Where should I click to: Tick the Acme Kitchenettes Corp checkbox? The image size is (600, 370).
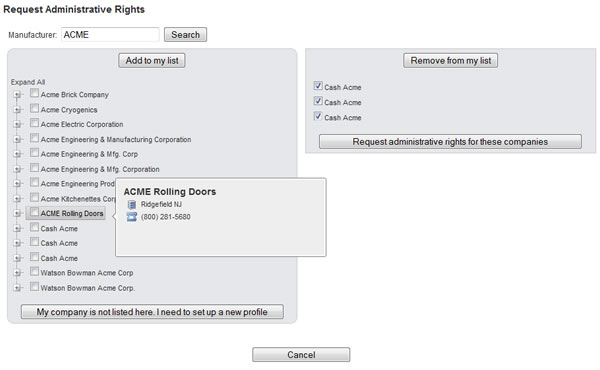pyautogui.click(x=34, y=197)
